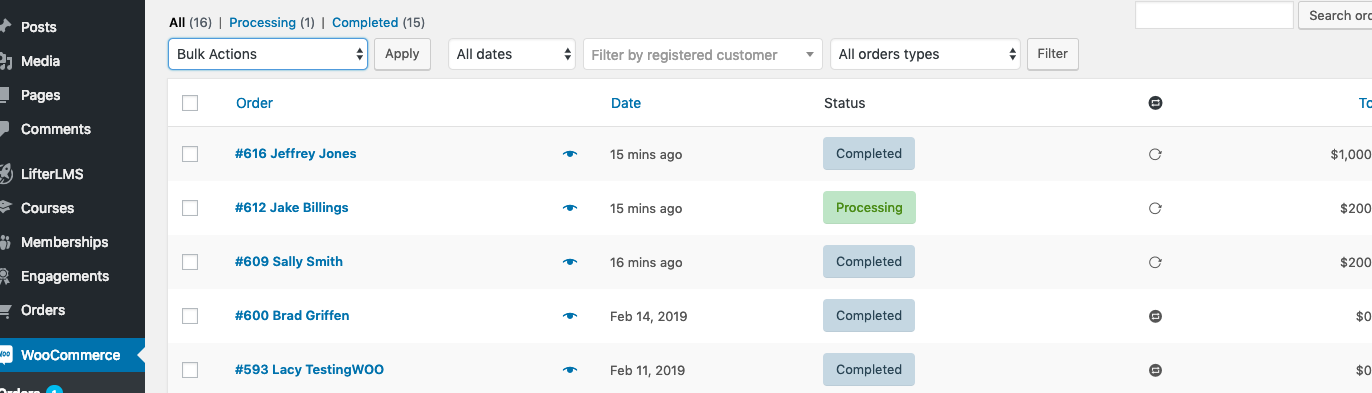Check the box for order #616
Image resolution: width=1372 pixels, height=393 pixels.
pyautogui.click(x=190, y=154)
